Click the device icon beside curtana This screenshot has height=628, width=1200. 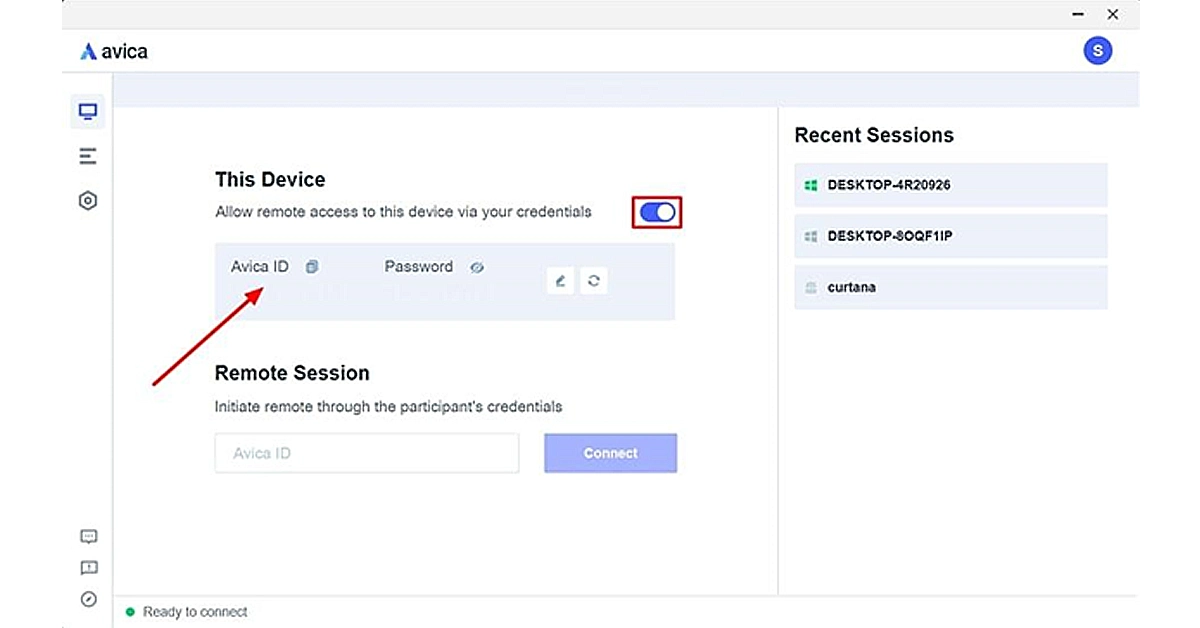click(811, 288)
